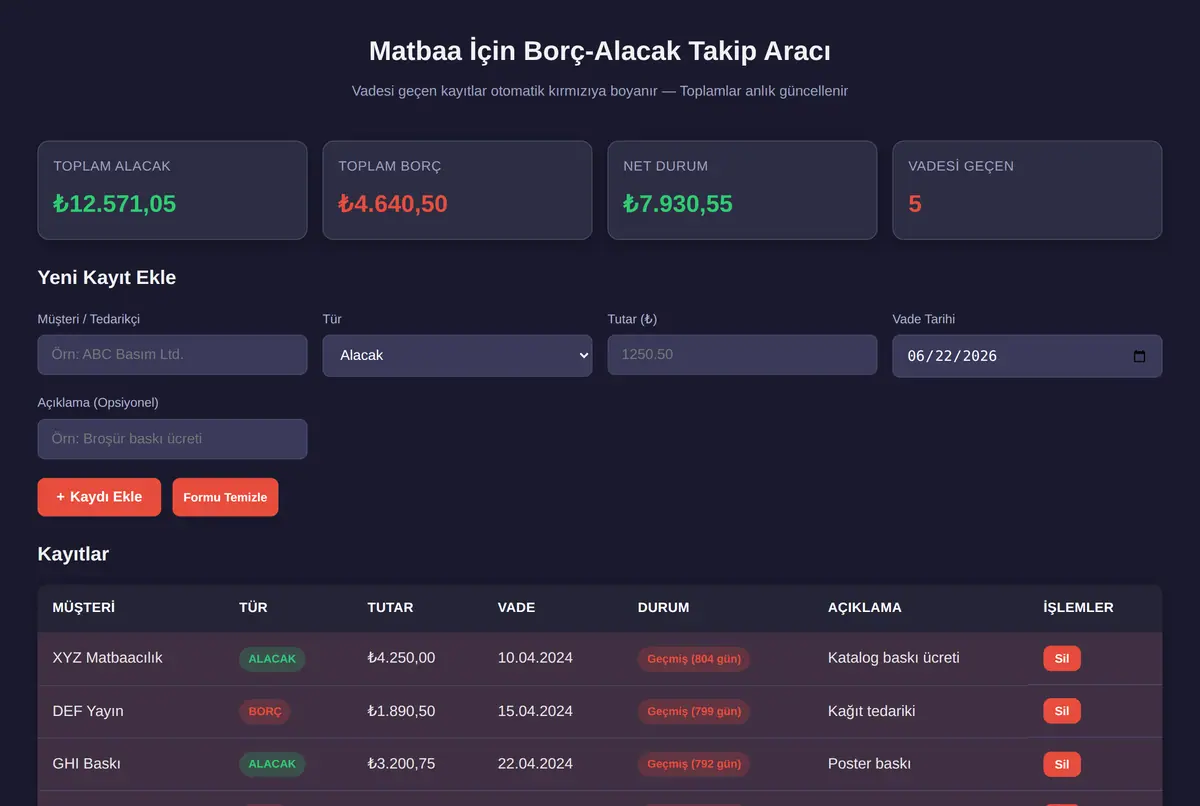Click the + Kaydı Ekle button
Image resolution: width=1200 pixels, height=806 pixels.
pos(99,497)
